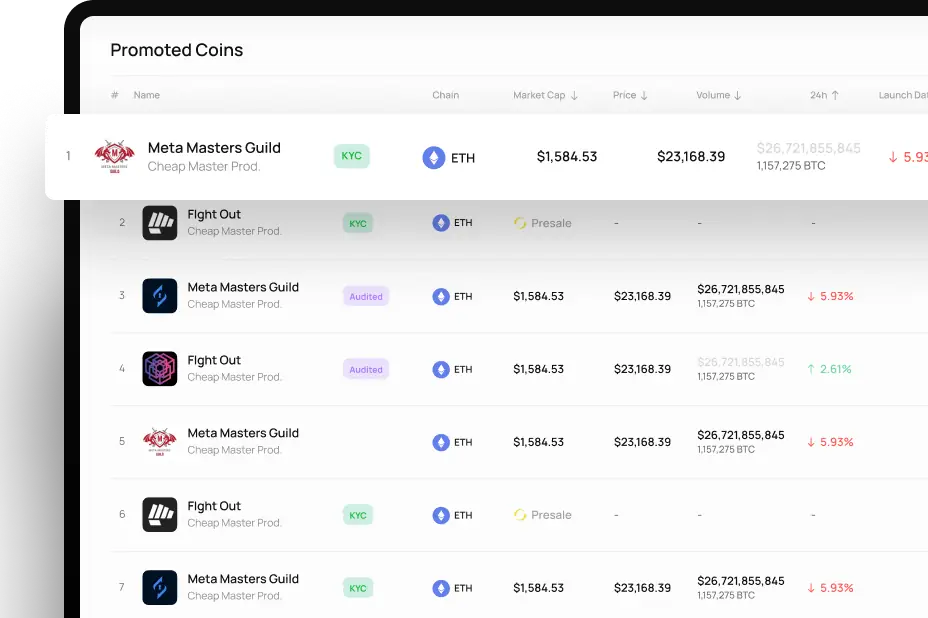Click the Meta Masters Guild dragon logo in row 1
Image resolution: width=928 pixels, height=618 pixels.
click(115, 156)
